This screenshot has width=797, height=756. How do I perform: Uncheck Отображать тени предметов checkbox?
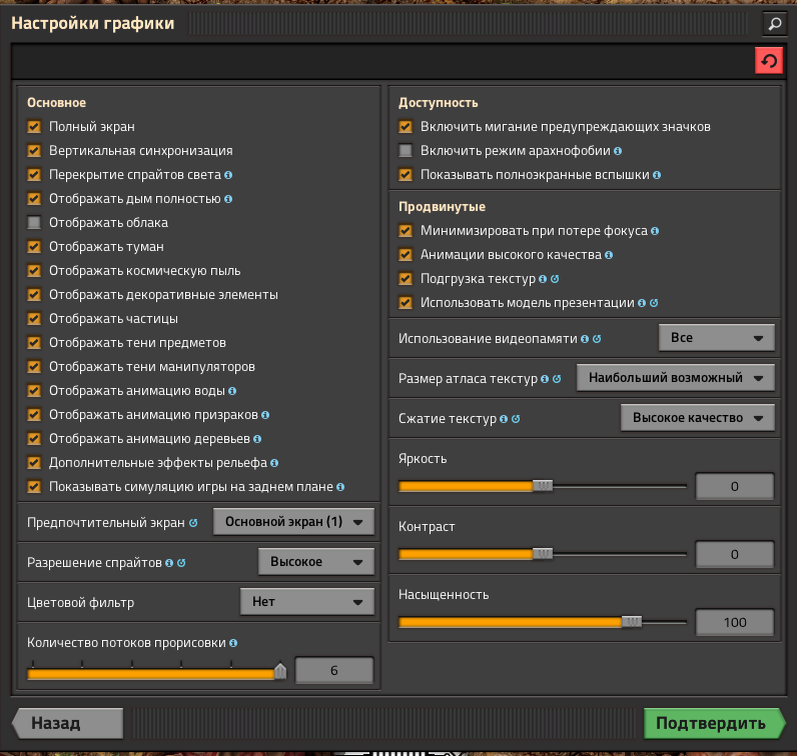click(34, 343)
